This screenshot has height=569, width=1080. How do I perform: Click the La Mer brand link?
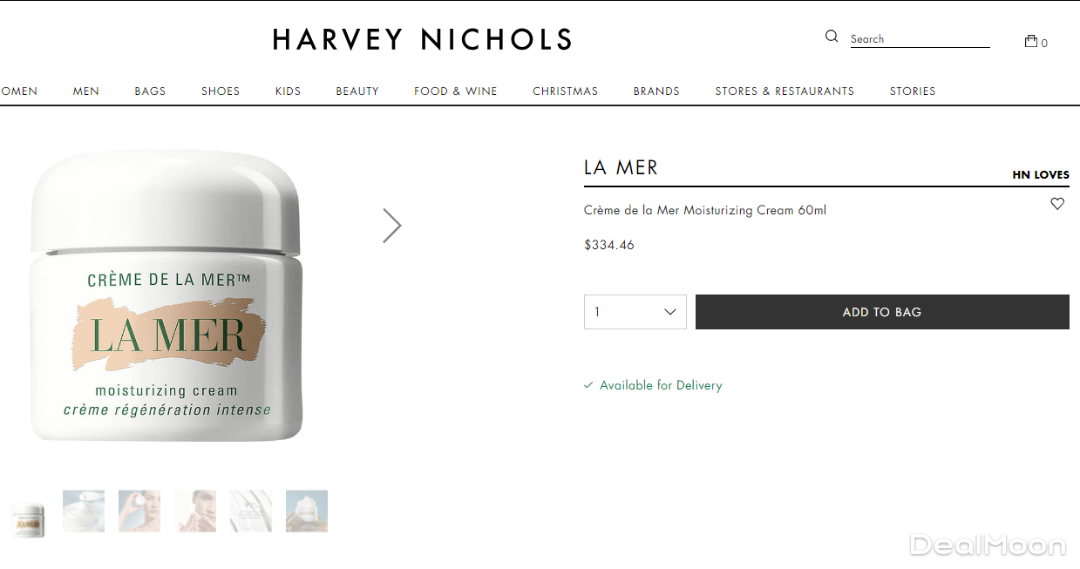point(621,168)
